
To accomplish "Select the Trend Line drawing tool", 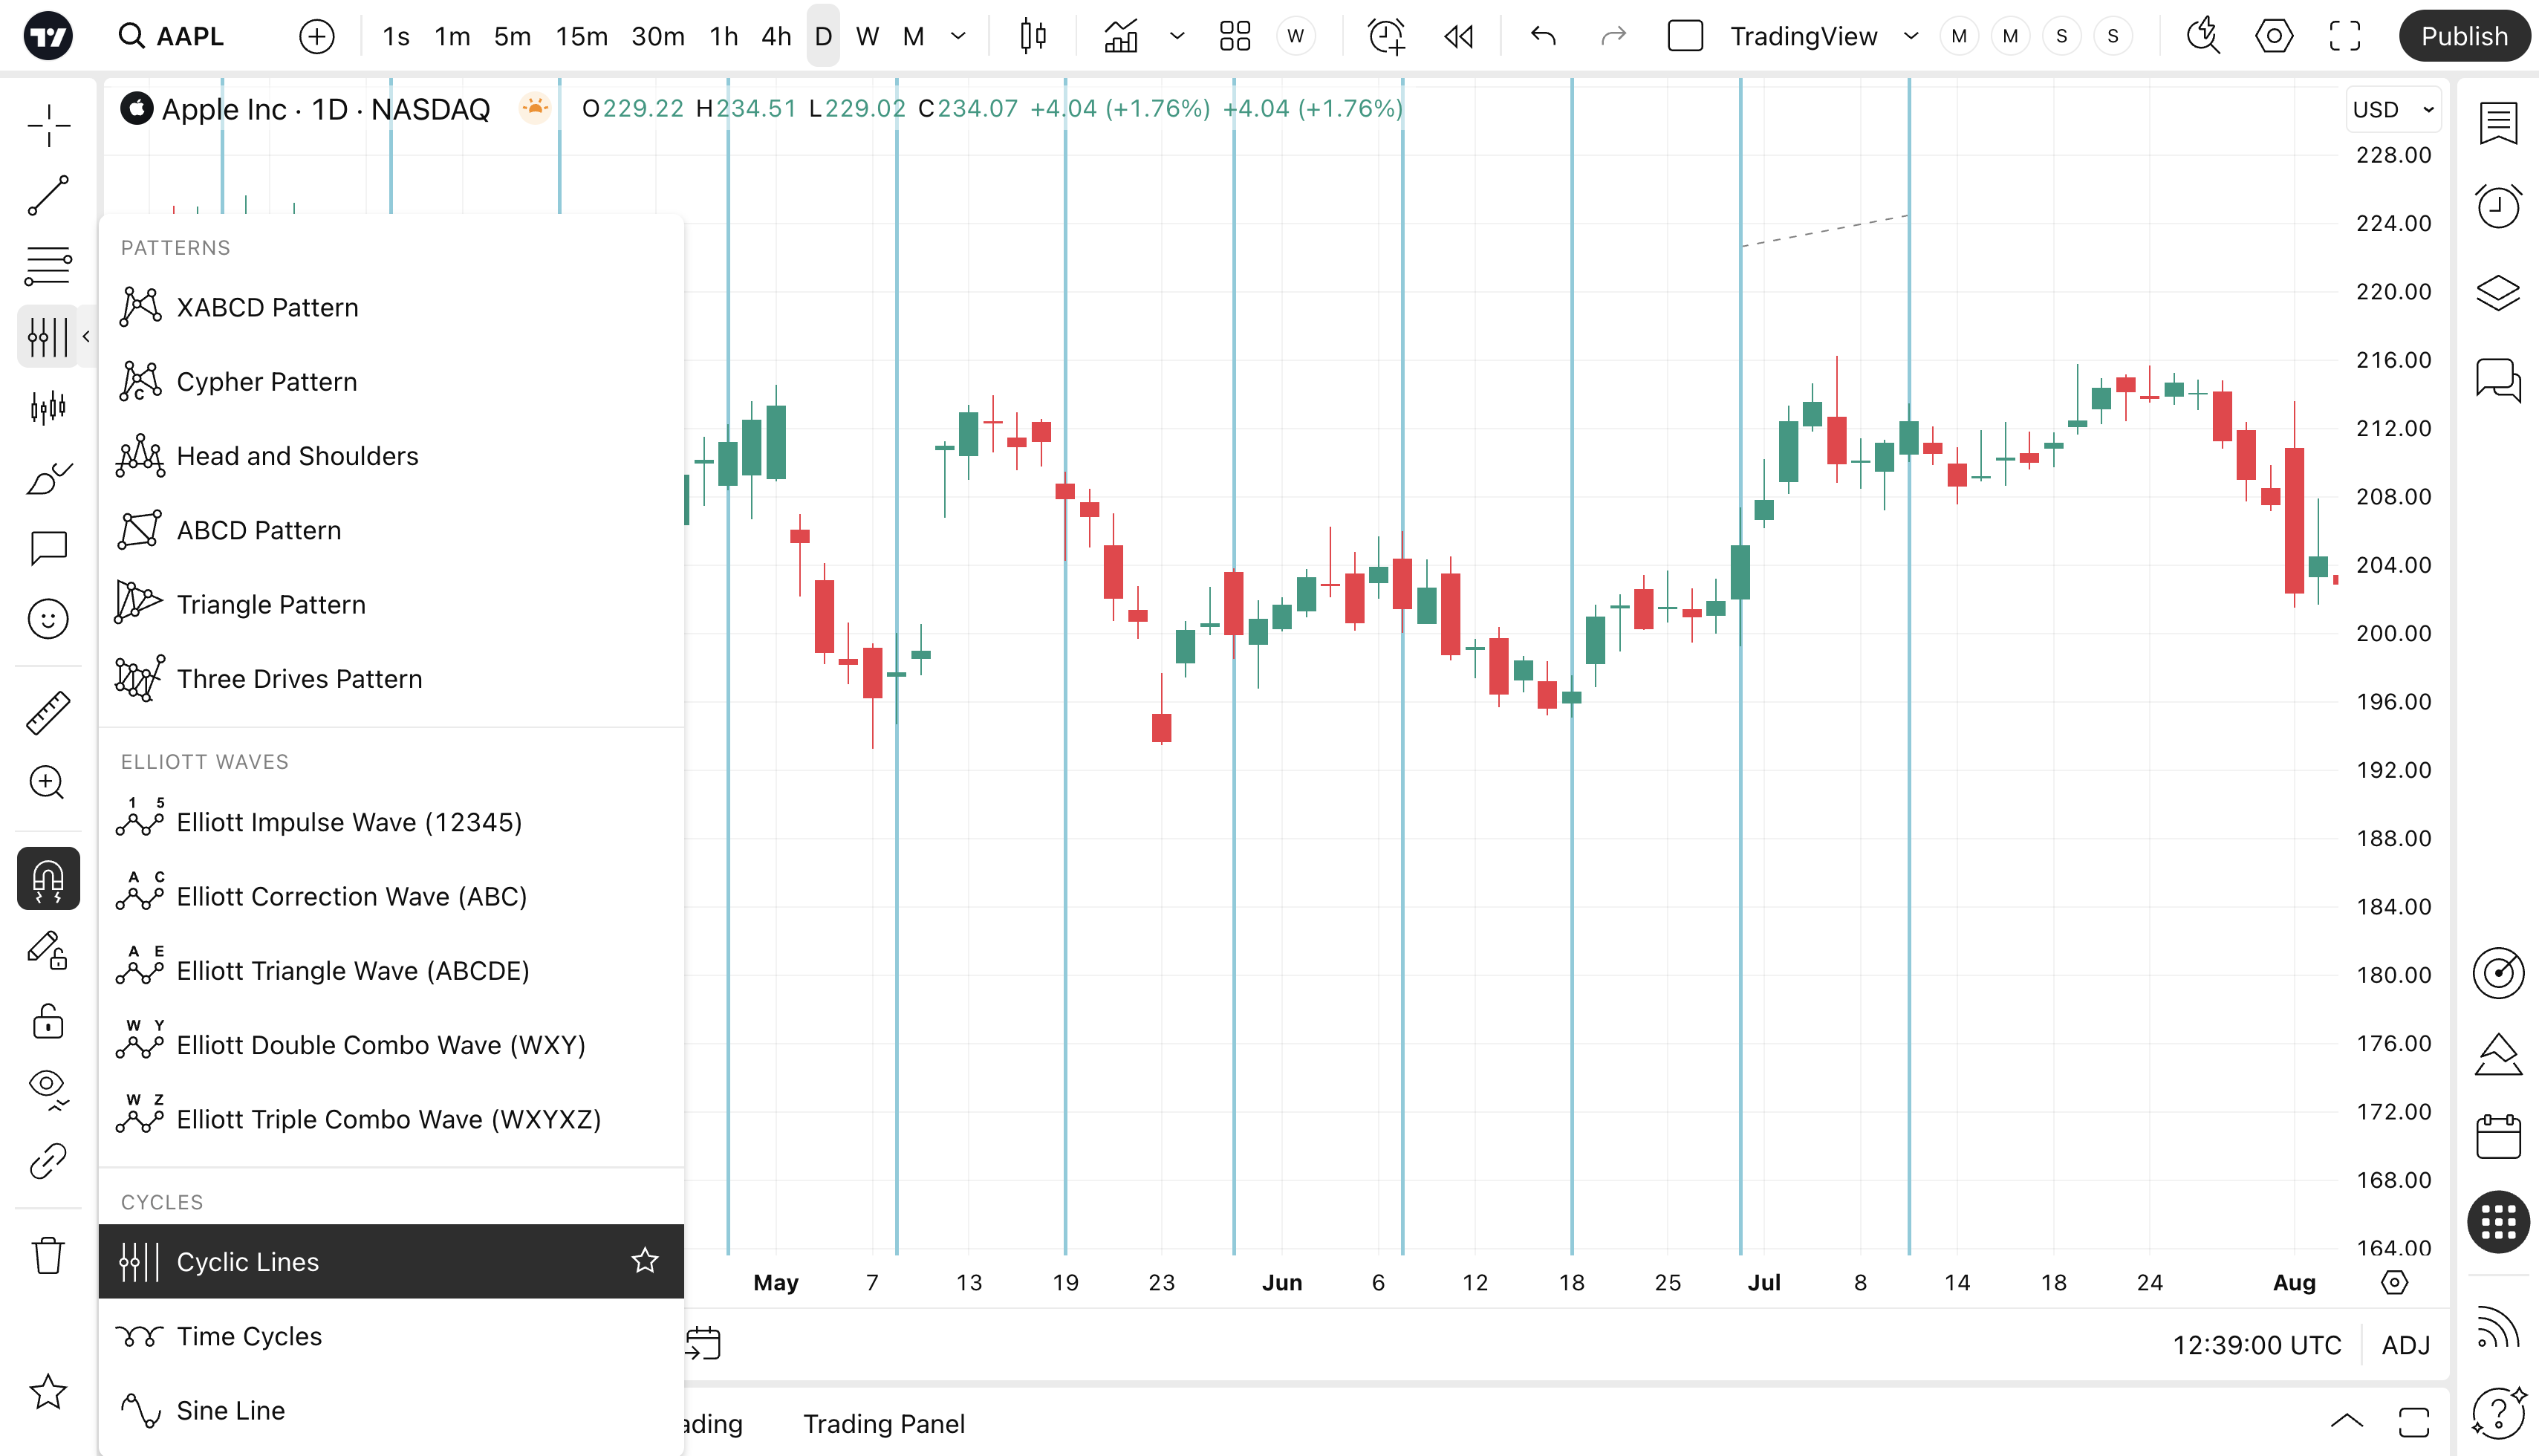I will (x=48, y=195).
